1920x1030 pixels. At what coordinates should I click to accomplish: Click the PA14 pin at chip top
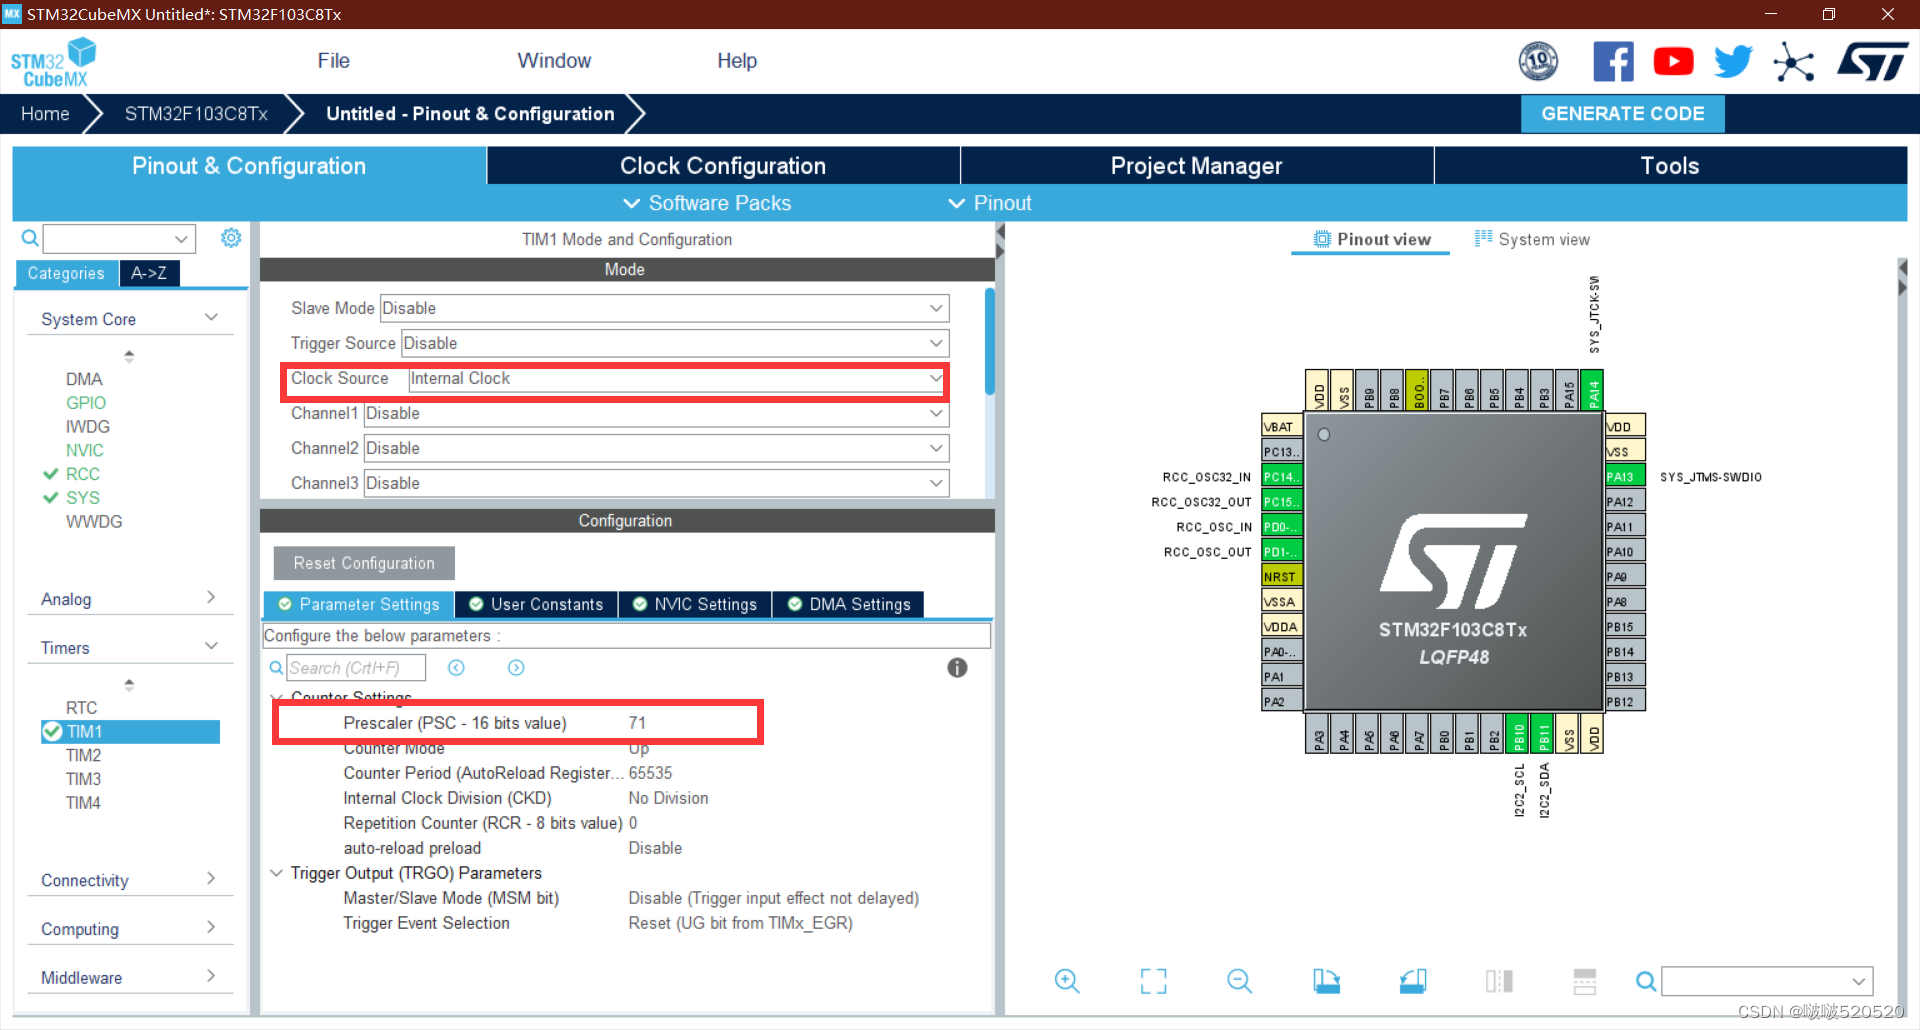(x=1593, y=390)
